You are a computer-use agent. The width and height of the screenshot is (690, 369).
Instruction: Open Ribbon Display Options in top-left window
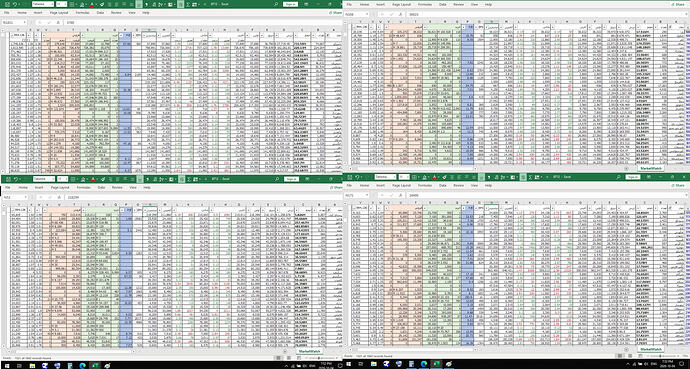pos(306,4)
